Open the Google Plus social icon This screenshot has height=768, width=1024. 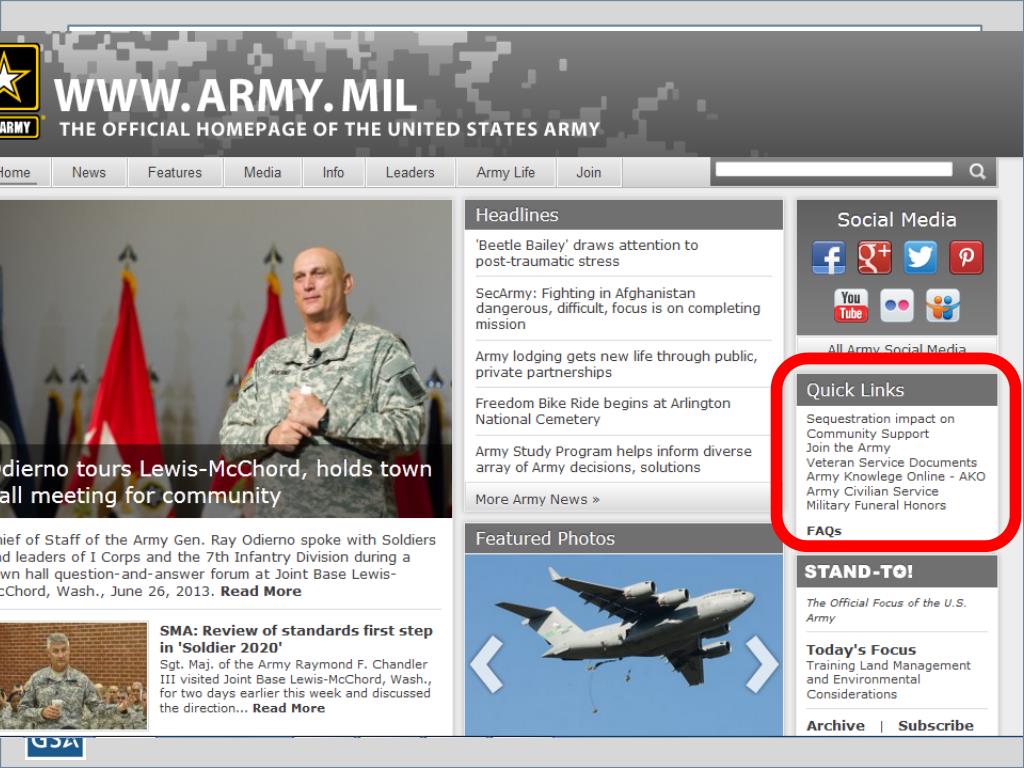pyautogui.click(x=874, y=257)
